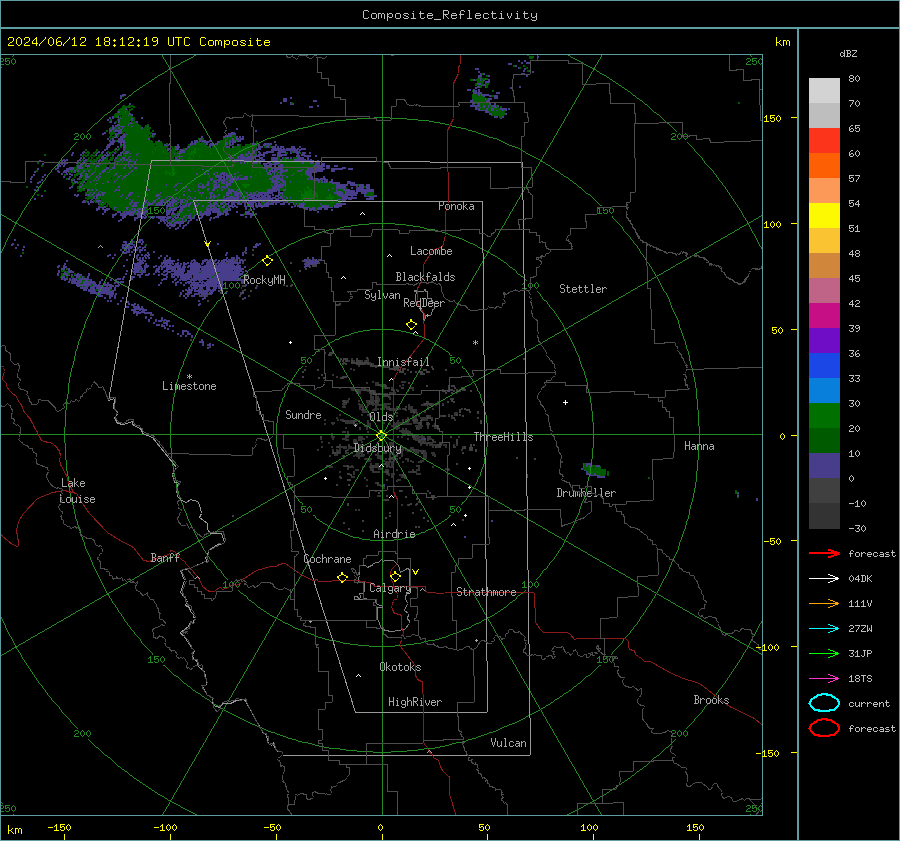
Task: Click the Lacombe label
Action: pyautogui.click(x=431, y=251)
